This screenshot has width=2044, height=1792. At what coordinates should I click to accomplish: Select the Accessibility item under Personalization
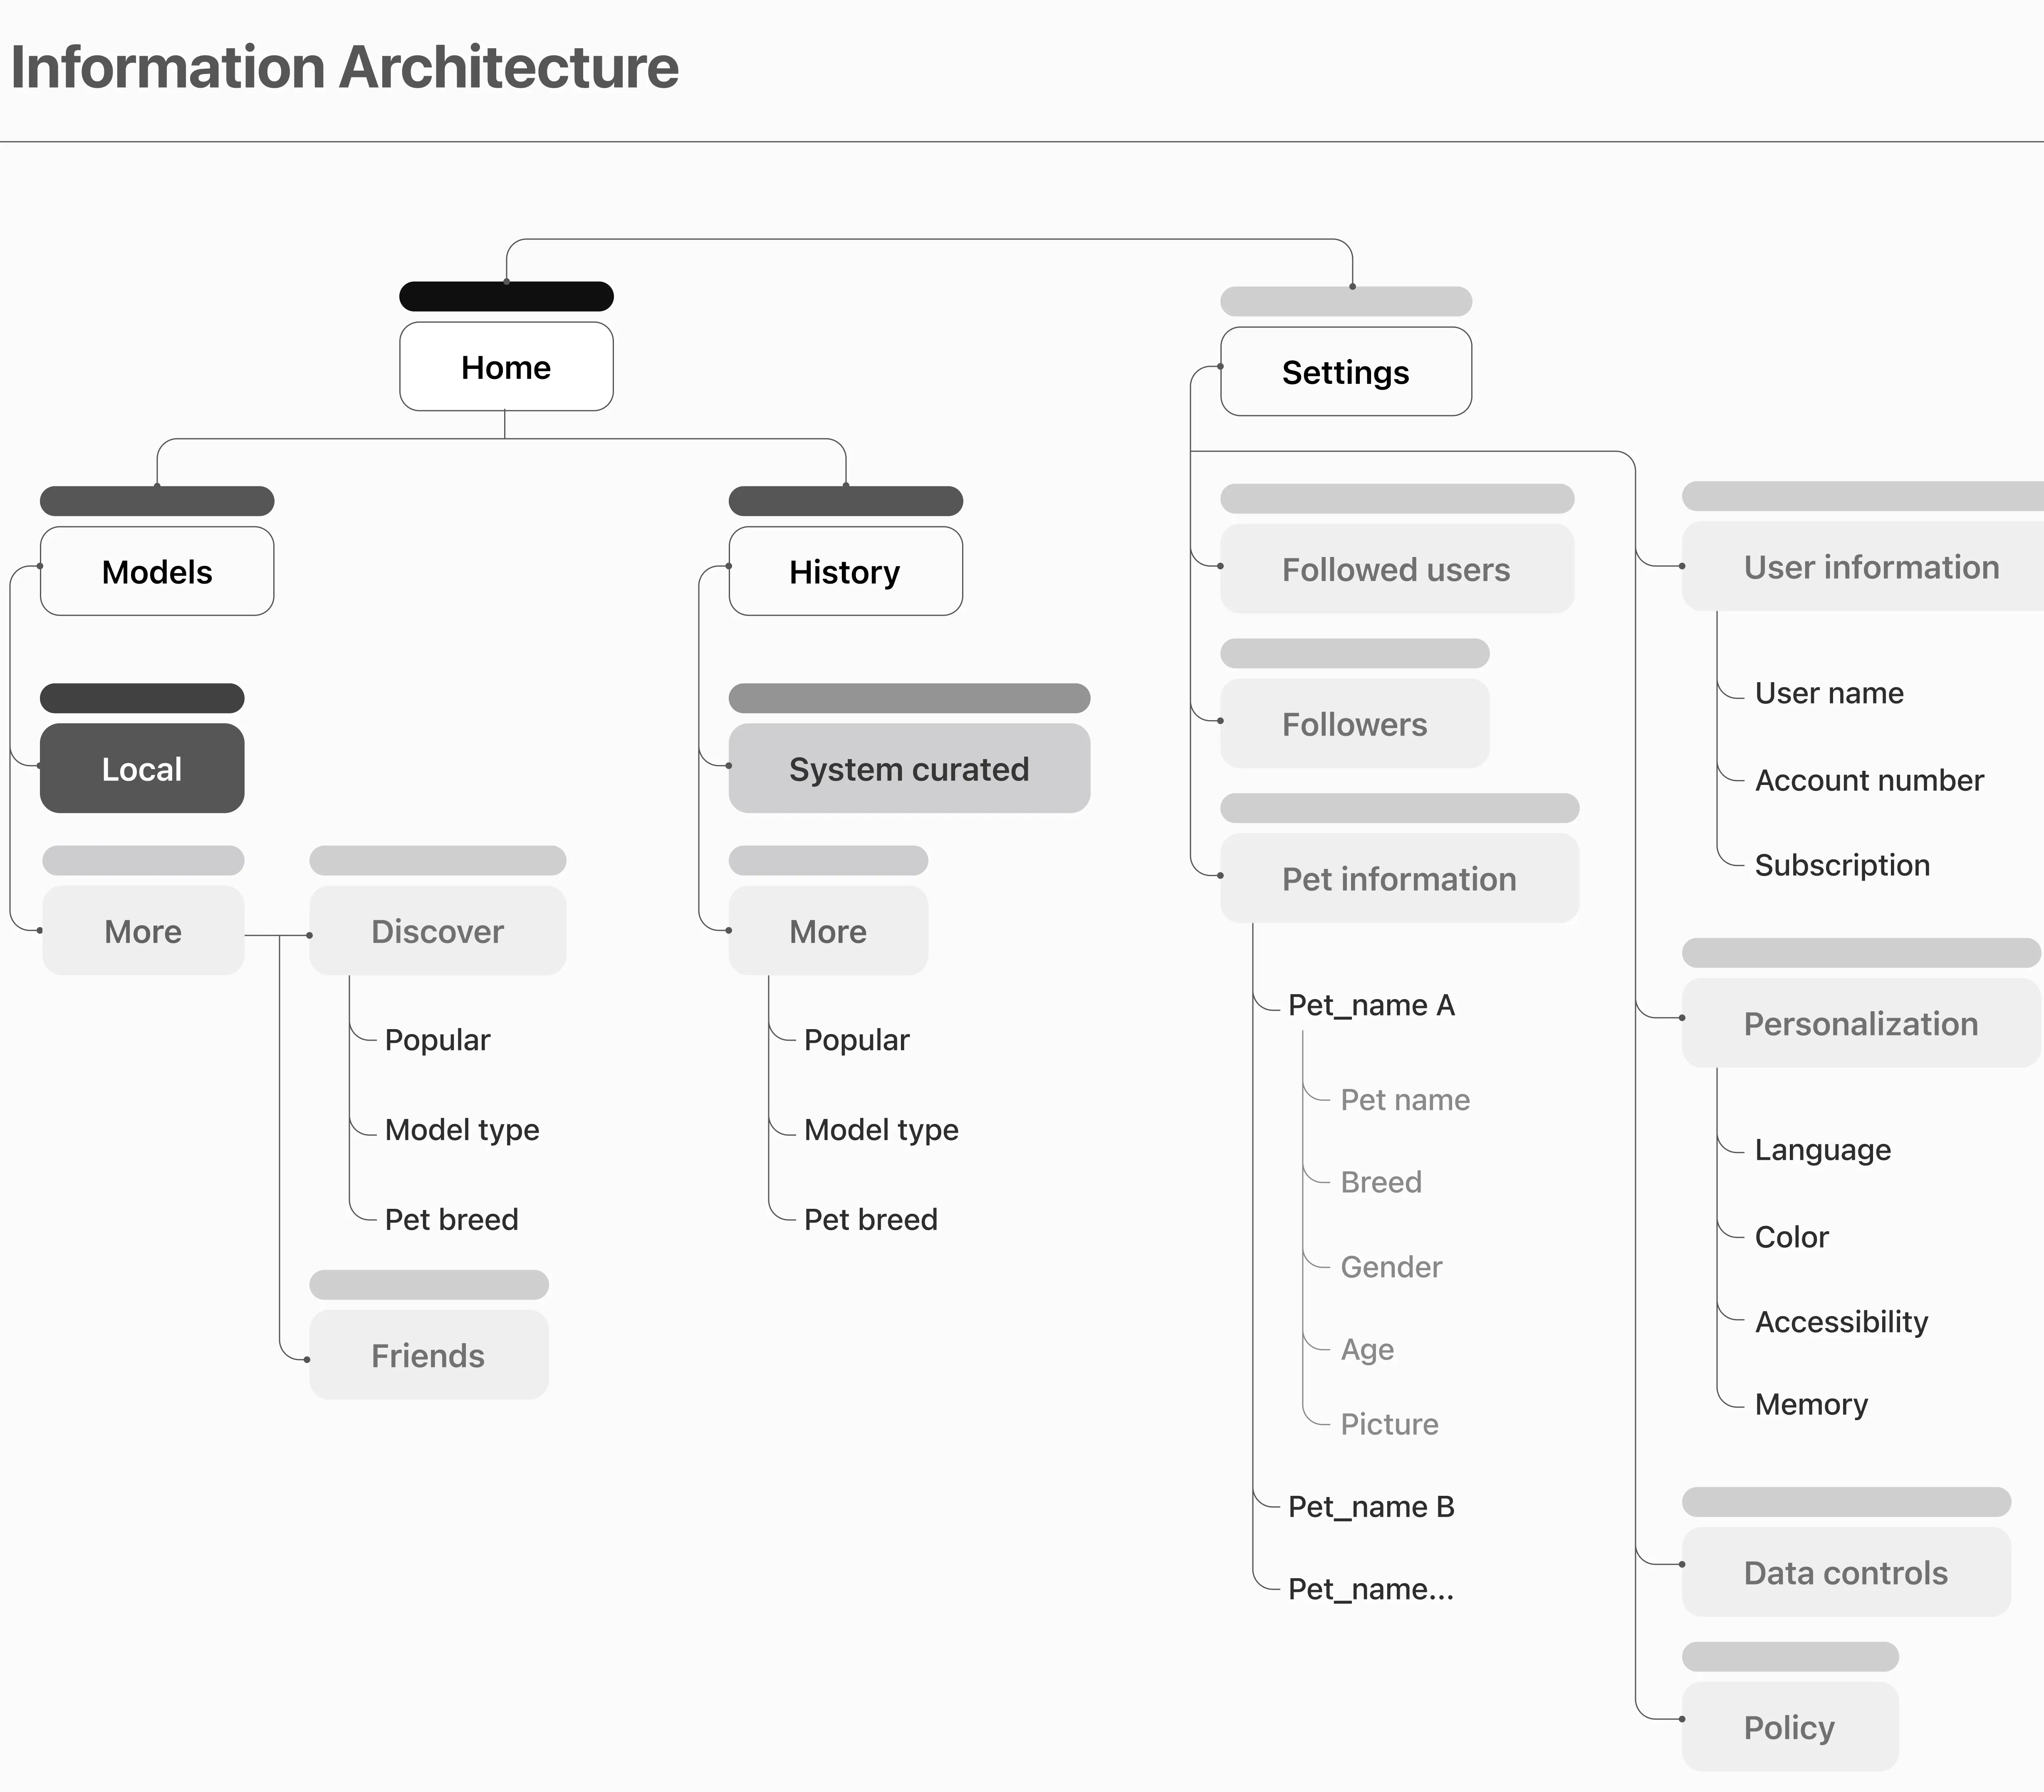point(1840,1321)
